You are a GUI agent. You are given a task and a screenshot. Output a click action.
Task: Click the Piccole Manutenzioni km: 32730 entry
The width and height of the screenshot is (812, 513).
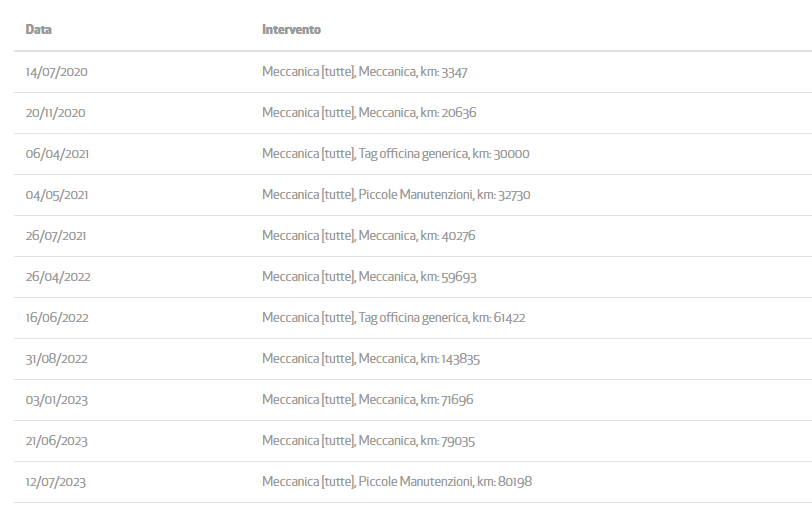click(396, 195)
